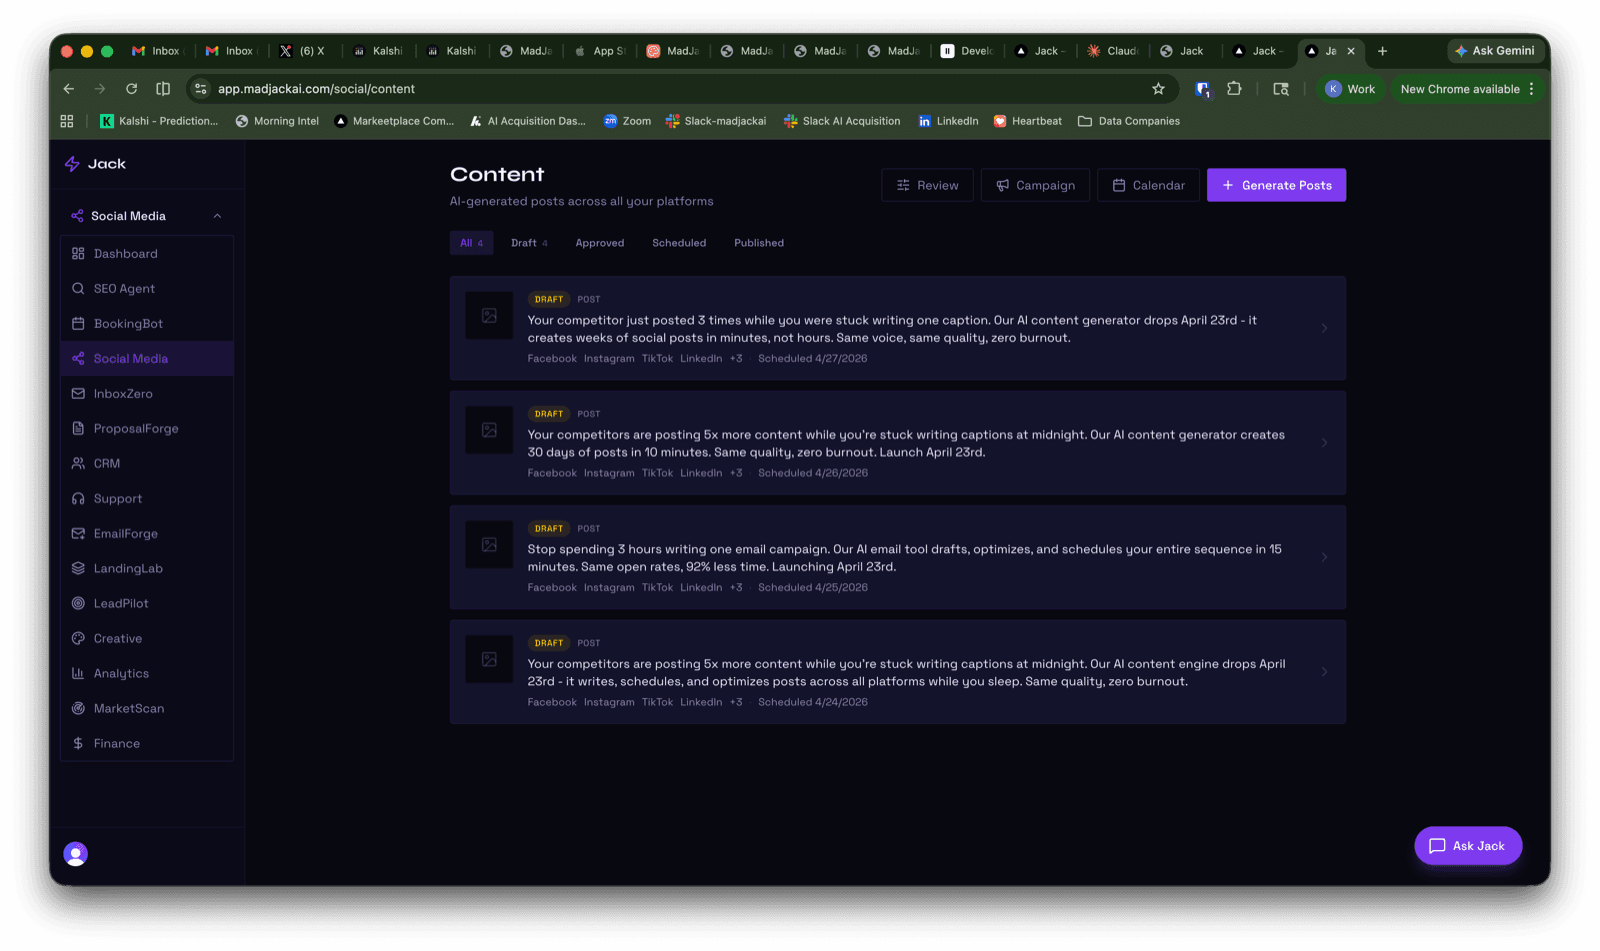Bookmark page with the star icon
1600x951 pixels.
point(1158,89)
